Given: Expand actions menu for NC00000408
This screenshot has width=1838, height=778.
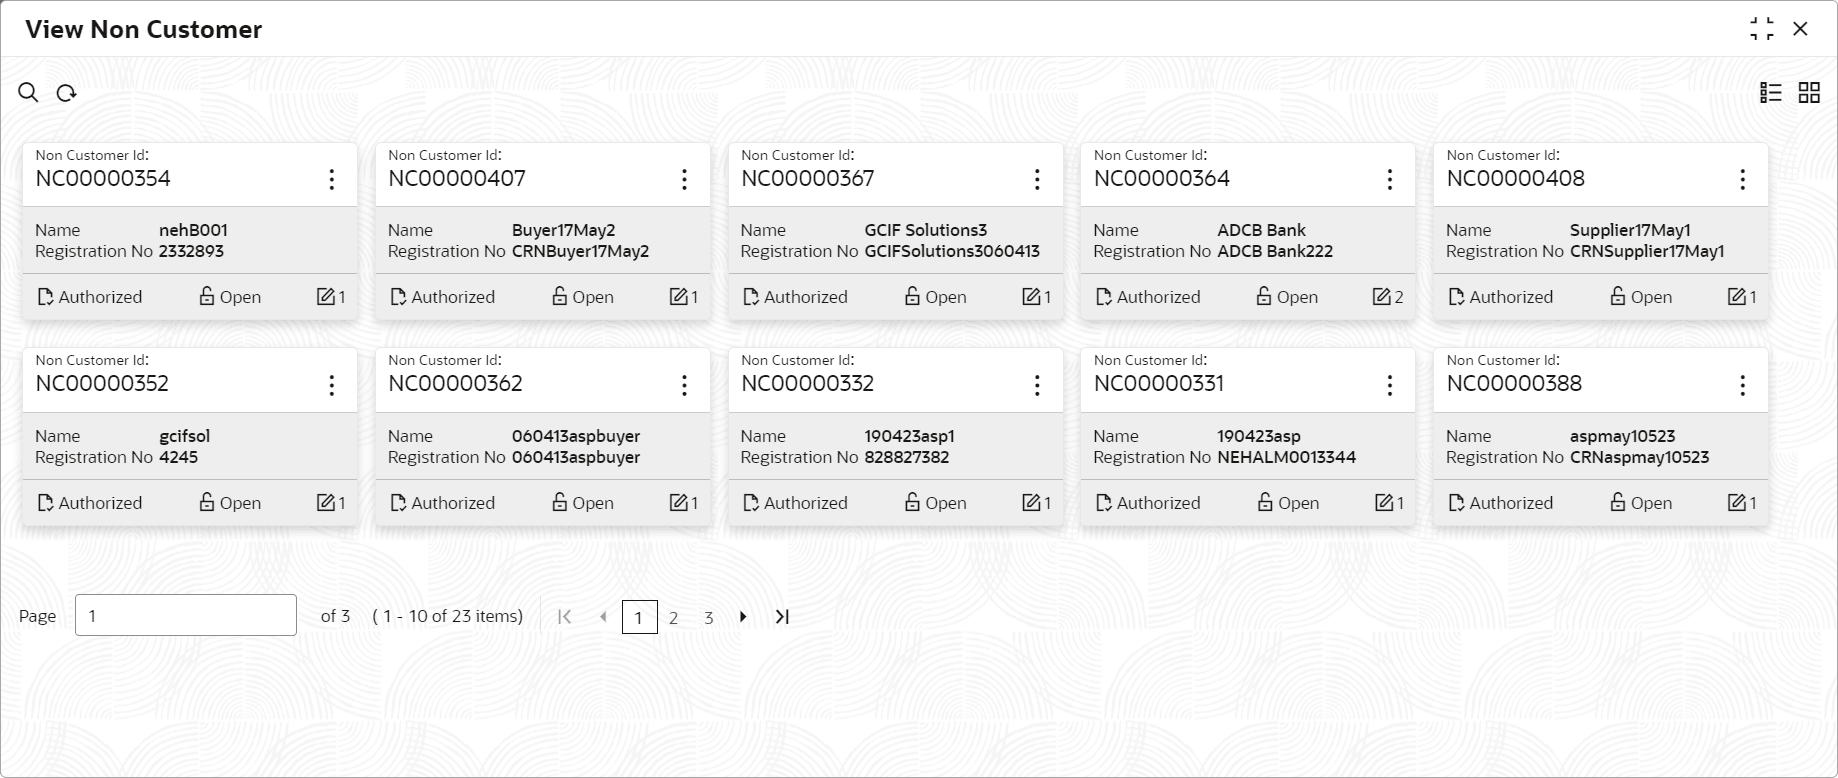Looking at the screenshot, I should point(1742,179).
